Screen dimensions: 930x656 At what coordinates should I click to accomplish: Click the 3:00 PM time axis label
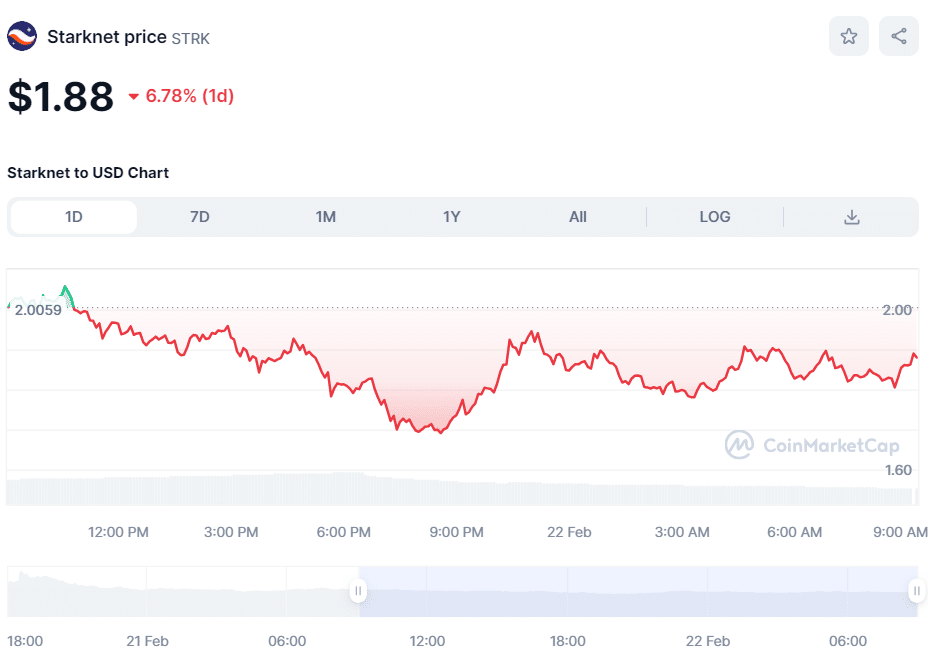(231, 533)
